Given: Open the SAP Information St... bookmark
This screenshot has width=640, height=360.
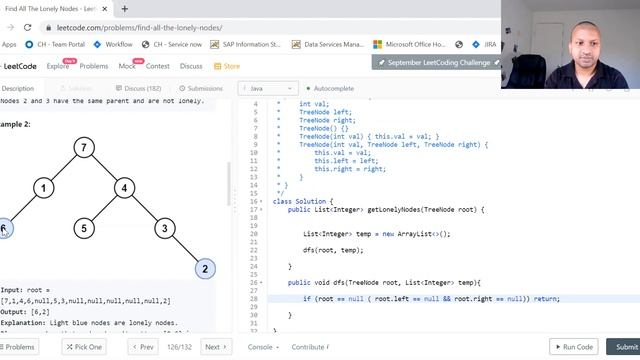Looking at the screenshot, I should pyautogui.click(x=245, y=44).
